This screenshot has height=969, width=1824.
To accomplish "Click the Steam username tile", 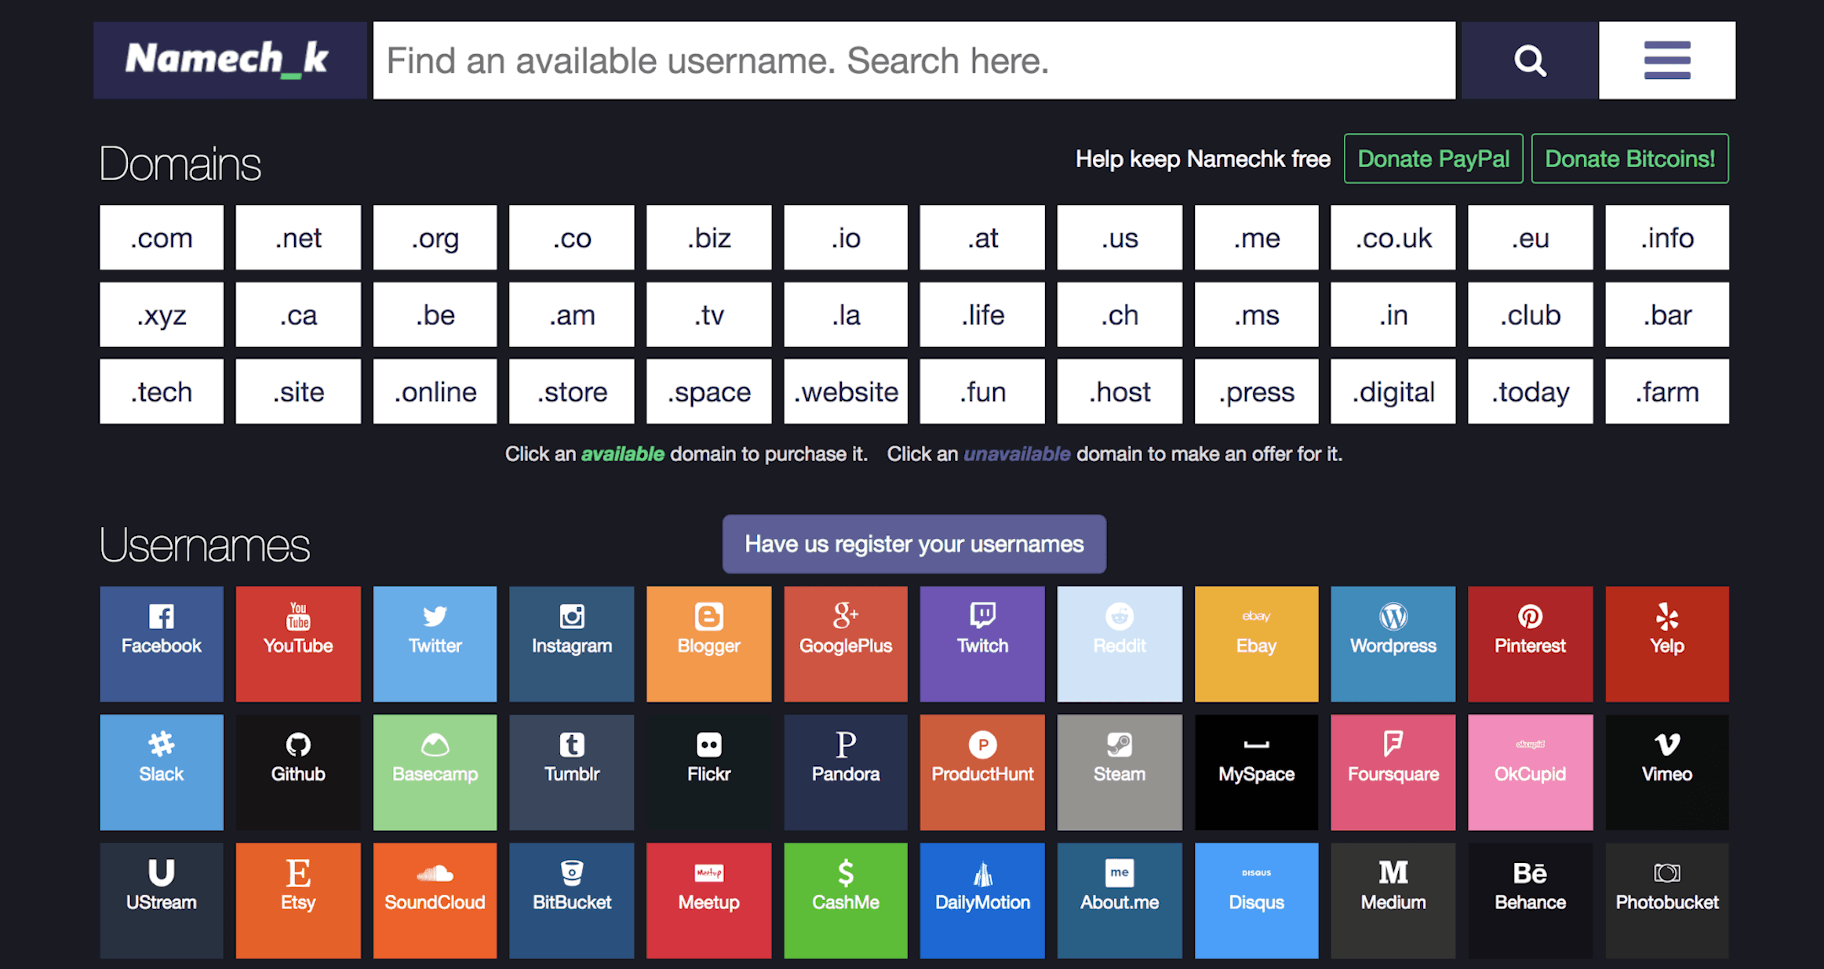I will [1119, 771].
